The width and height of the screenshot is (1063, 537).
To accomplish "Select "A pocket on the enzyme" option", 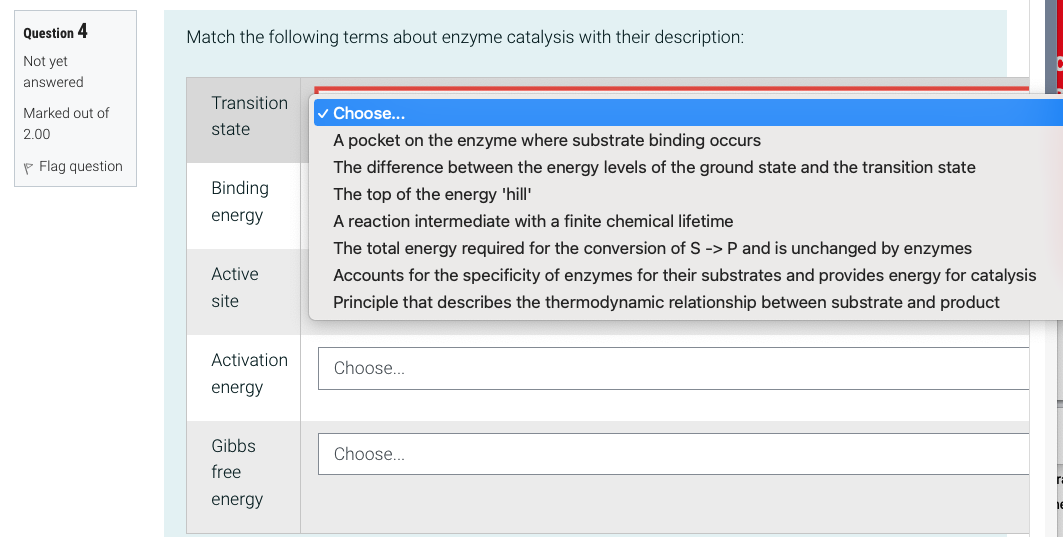I will coord(546,140).
